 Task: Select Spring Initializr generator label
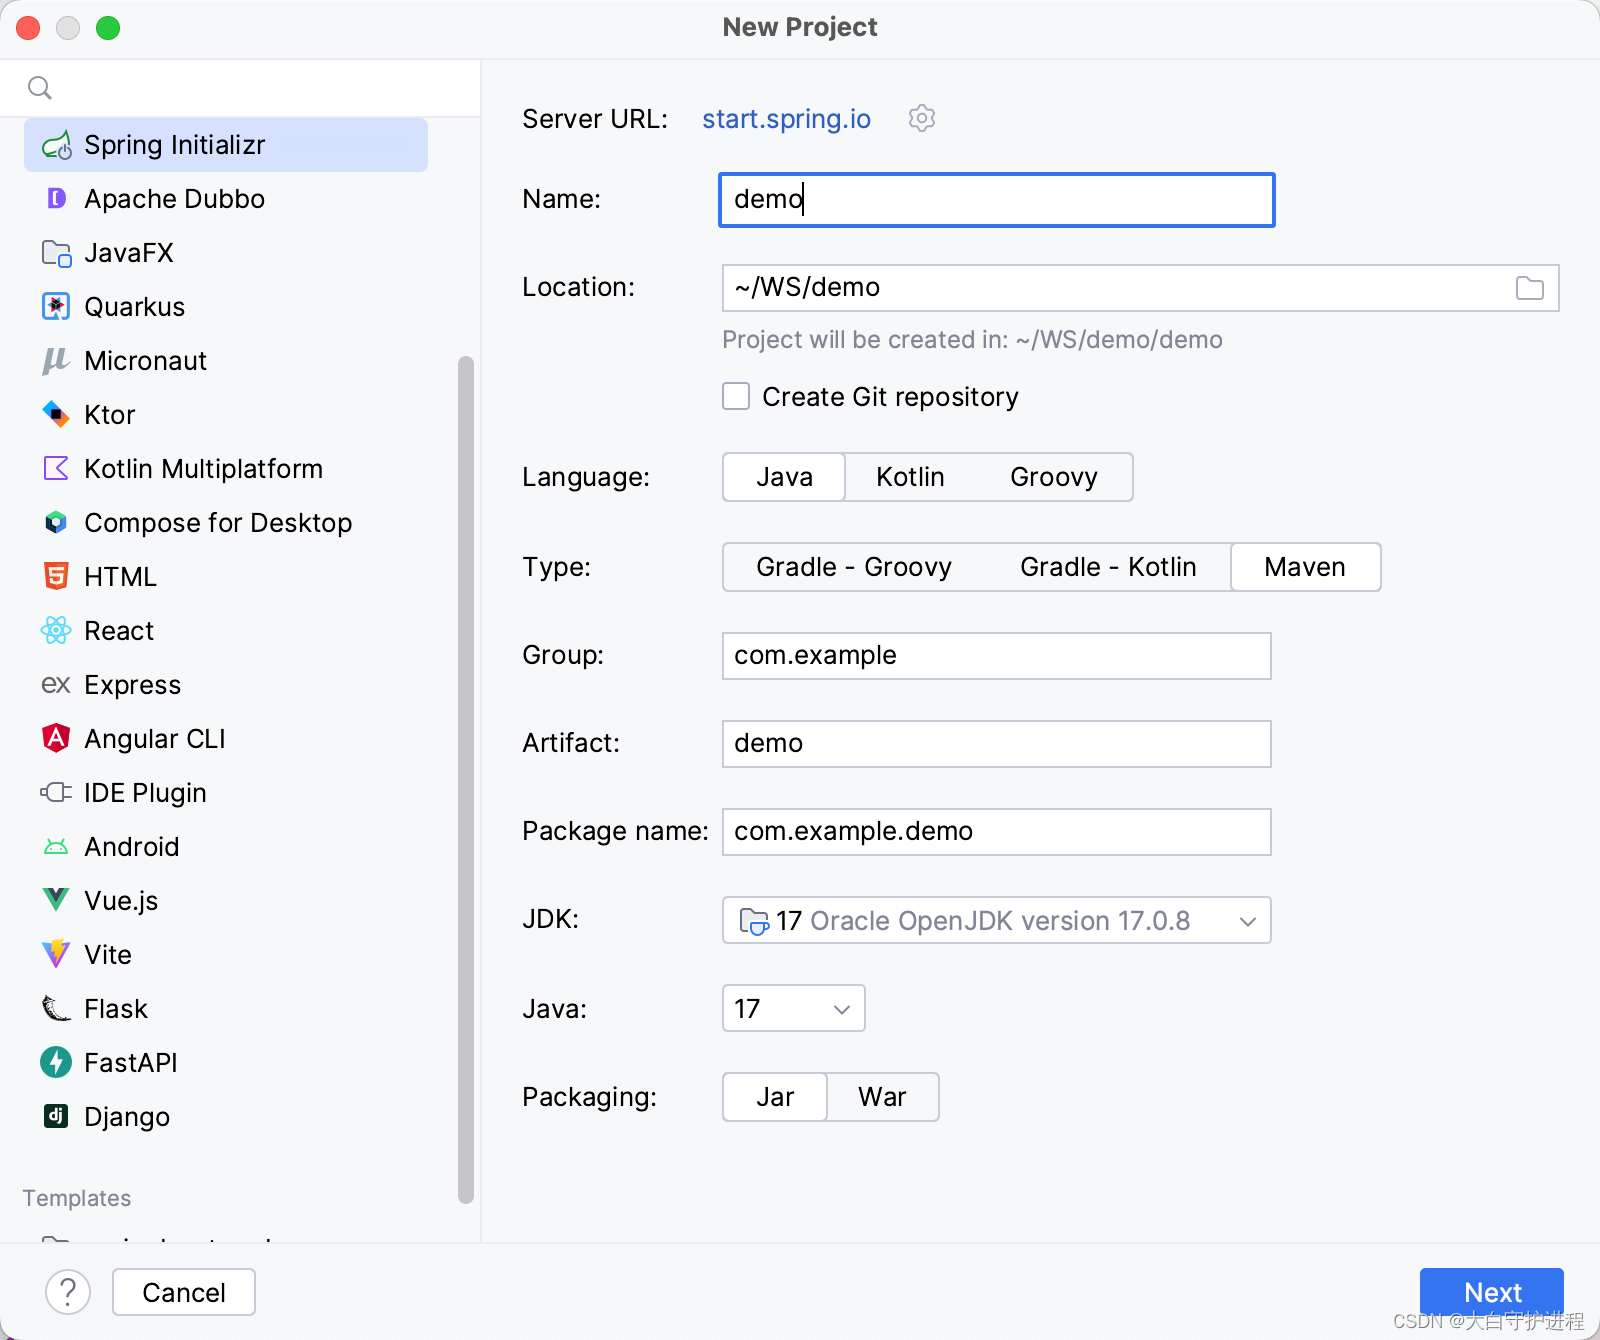175,145
